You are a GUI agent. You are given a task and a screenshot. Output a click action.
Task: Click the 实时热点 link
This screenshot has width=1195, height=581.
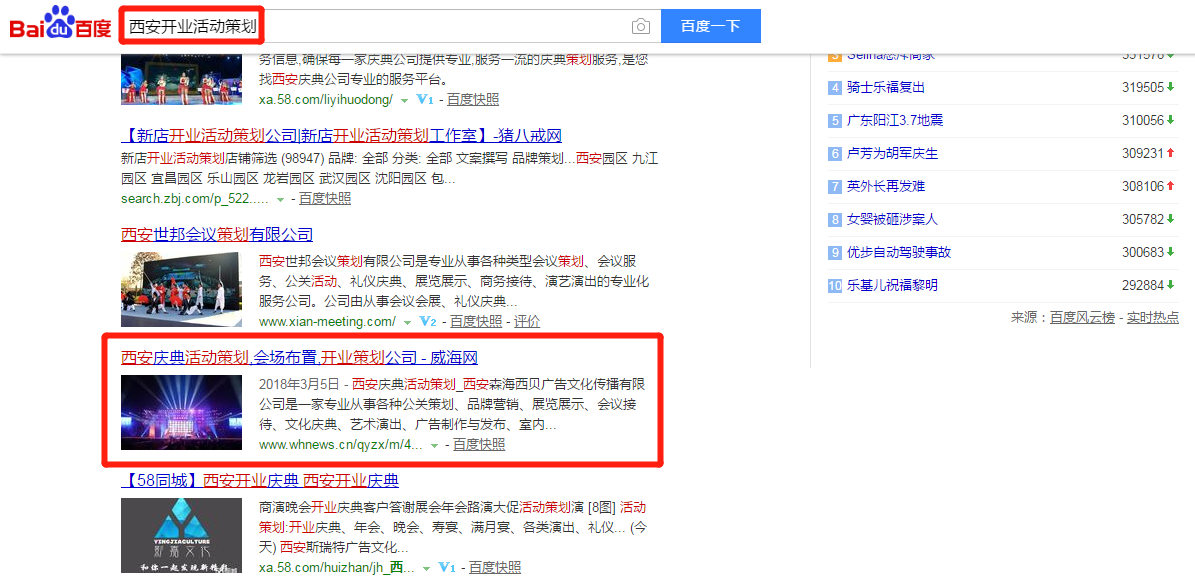click(1153, 317)
